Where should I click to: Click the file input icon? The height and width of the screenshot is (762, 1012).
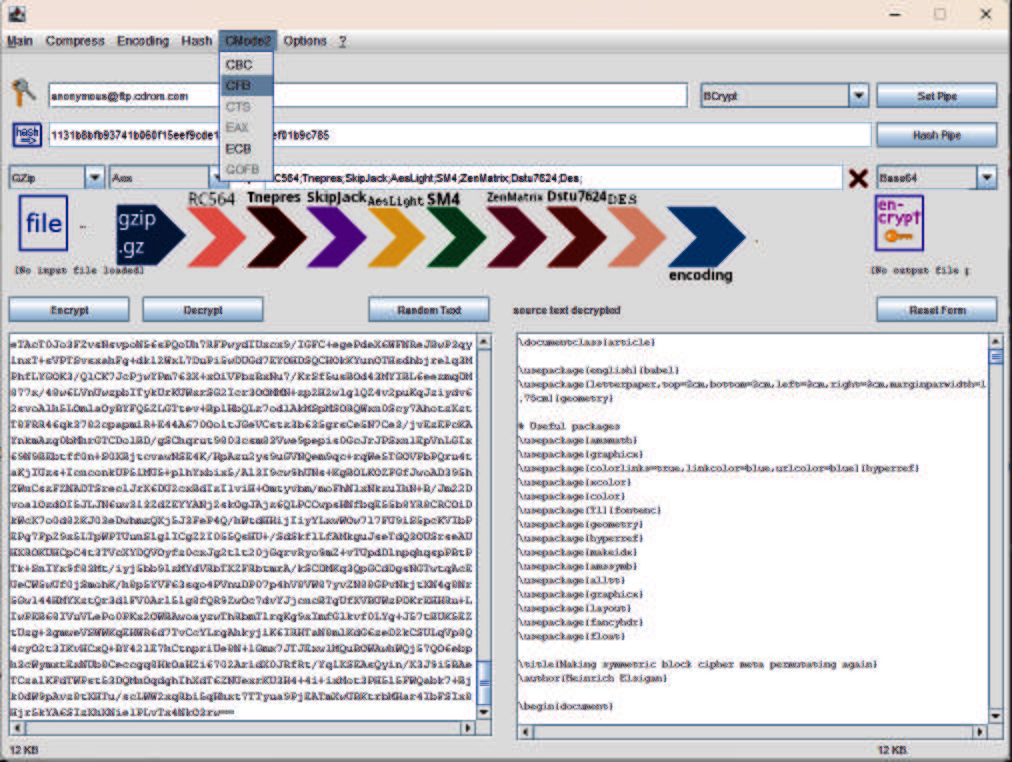[43, 223]
